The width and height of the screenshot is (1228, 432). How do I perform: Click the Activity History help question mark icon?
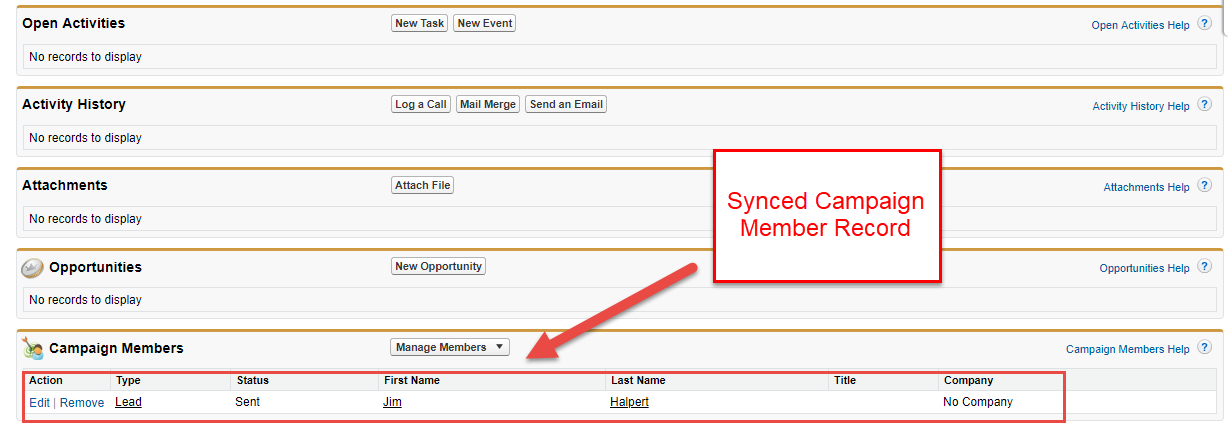coord(1204,104)
